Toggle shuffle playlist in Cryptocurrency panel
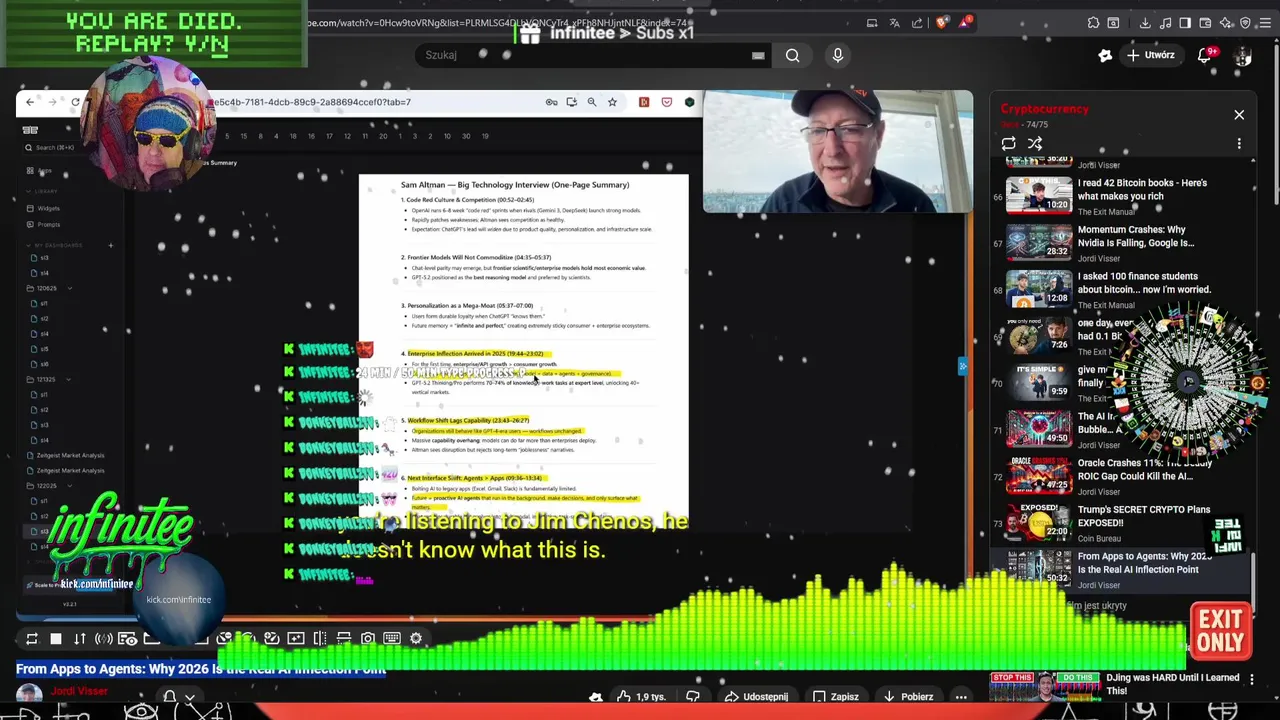The image size is (1280, 720). [1035, 144]
